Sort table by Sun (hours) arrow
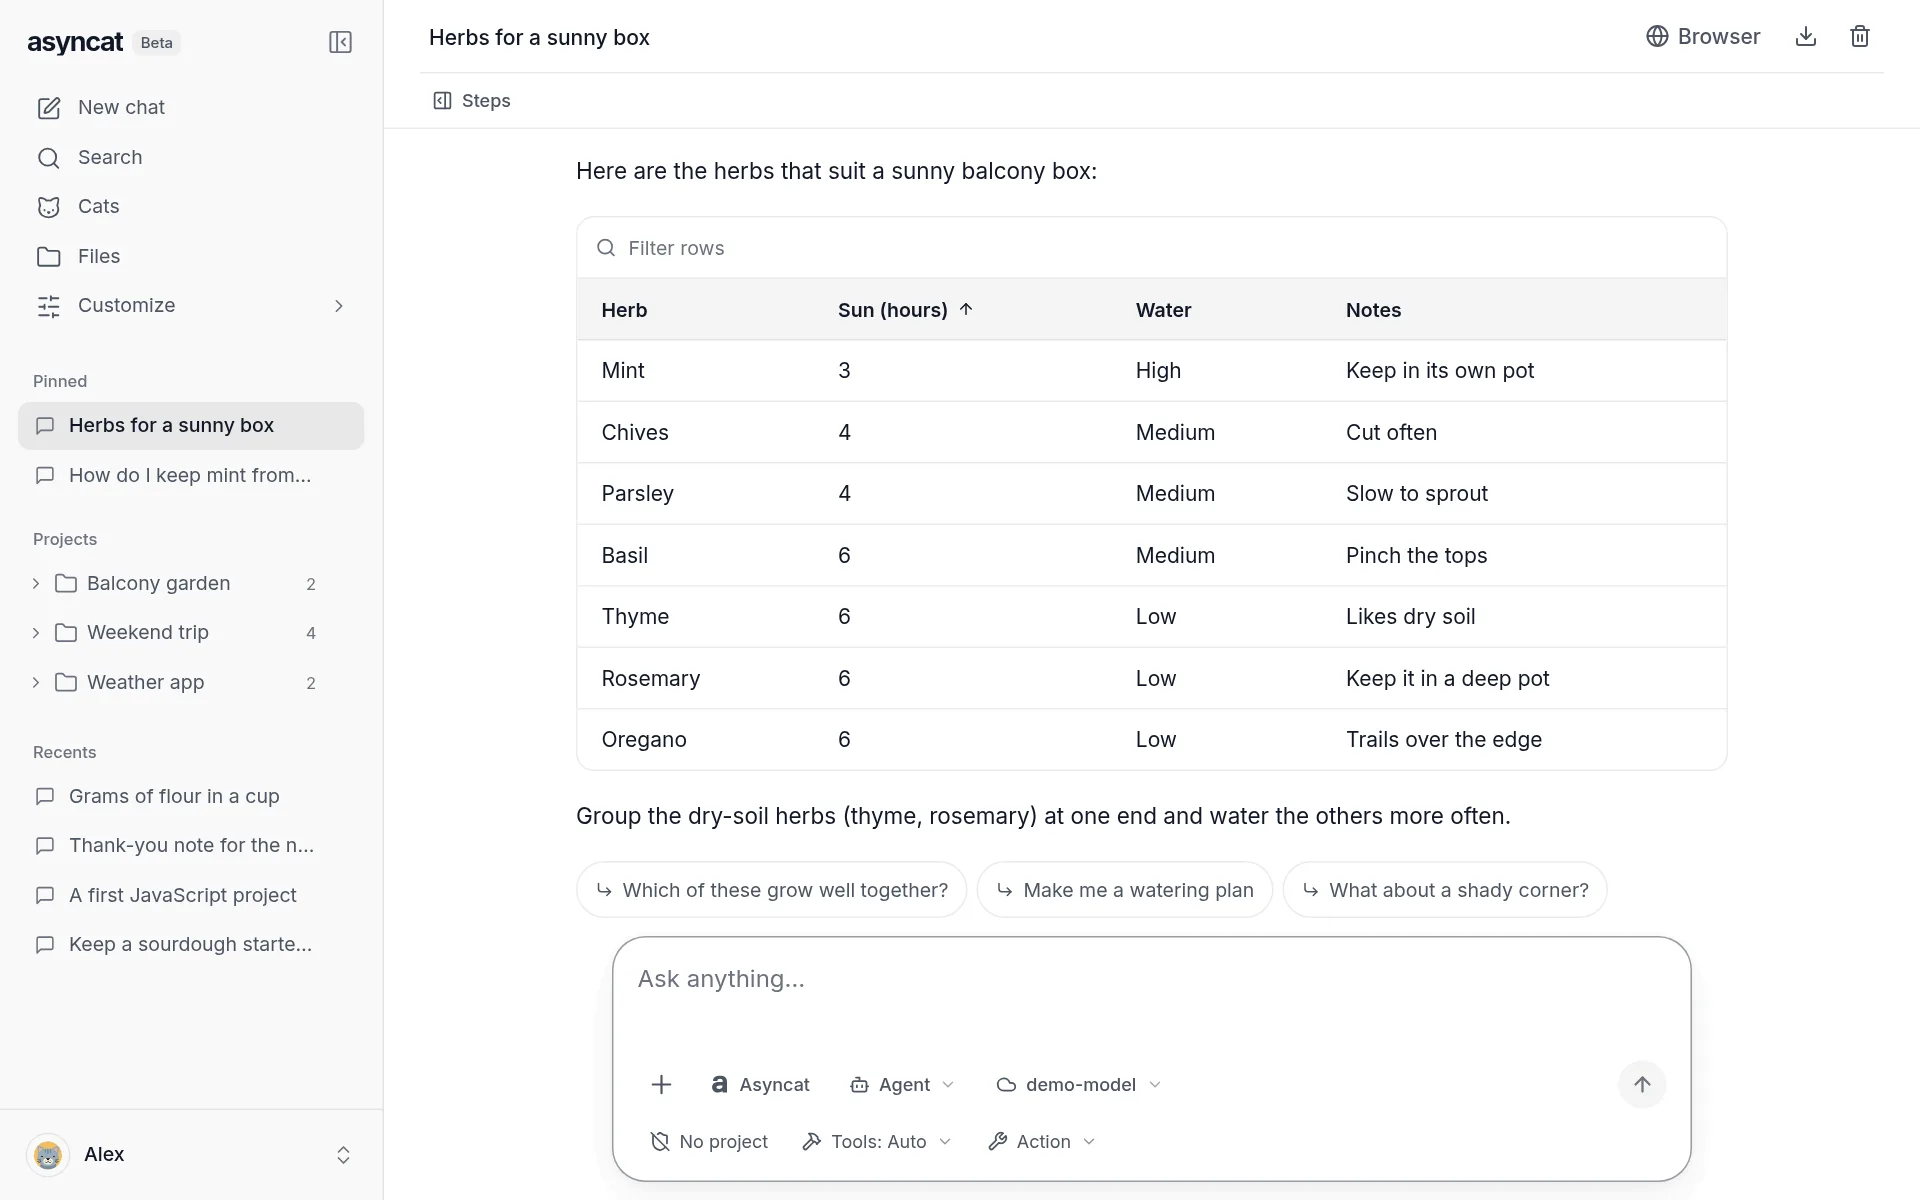1920x1200 pixels. 966,309
